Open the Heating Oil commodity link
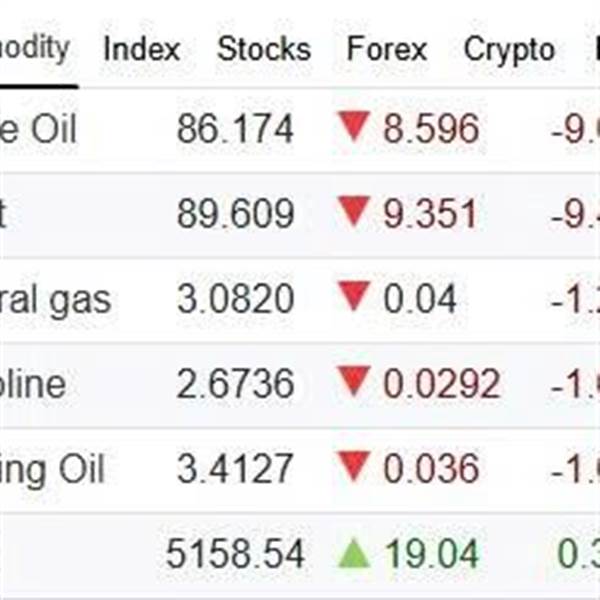 pos(52,468)
